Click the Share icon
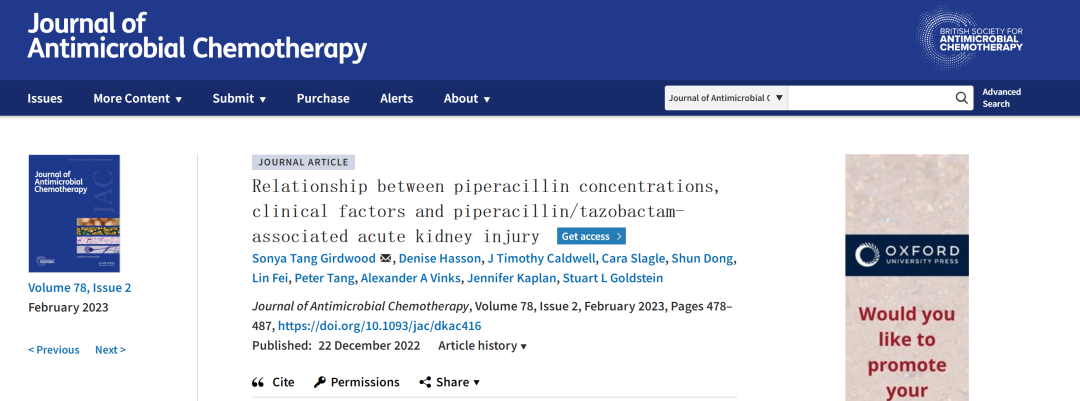 (x=425, y=382)
